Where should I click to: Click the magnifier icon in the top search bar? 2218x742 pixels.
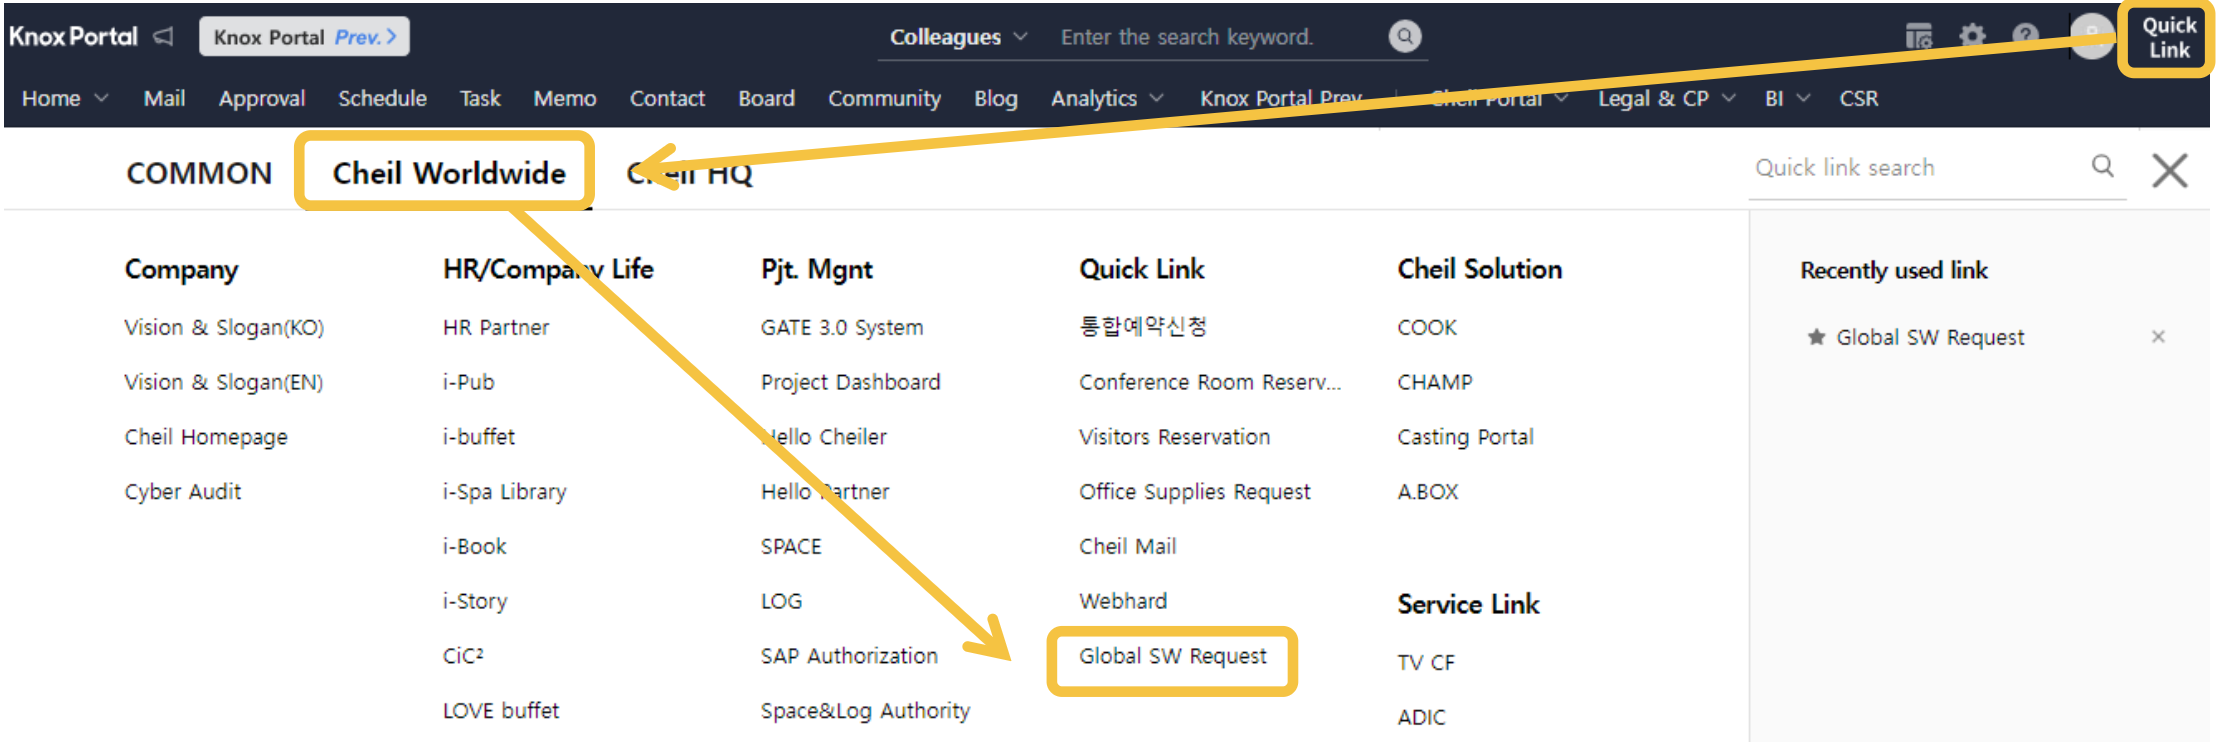[x=1404, y=37]
